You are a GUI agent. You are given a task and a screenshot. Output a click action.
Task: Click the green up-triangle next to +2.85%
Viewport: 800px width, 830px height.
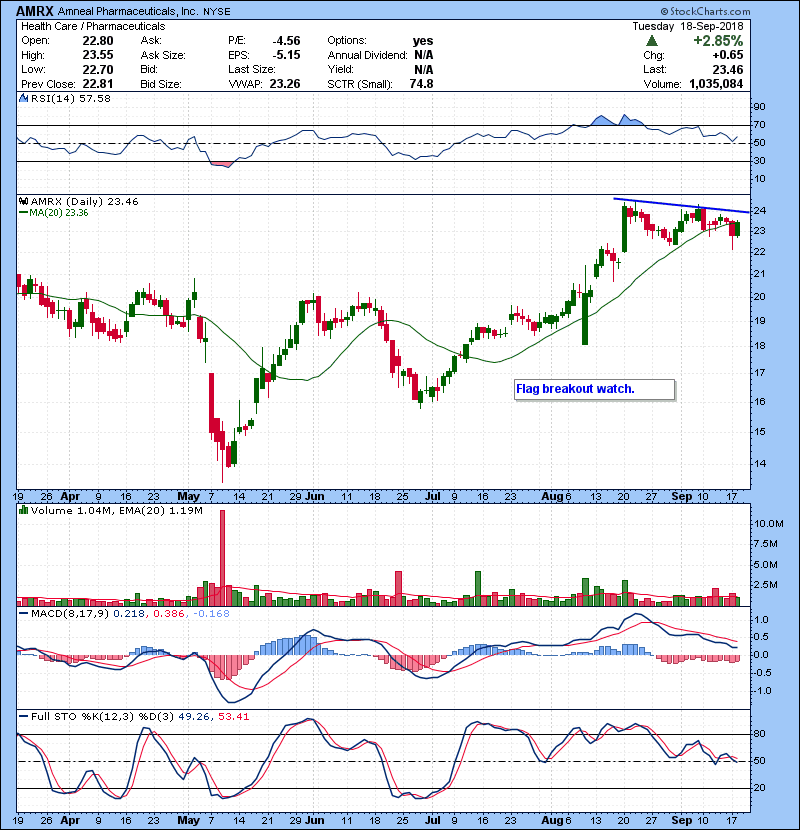(652, 41)
